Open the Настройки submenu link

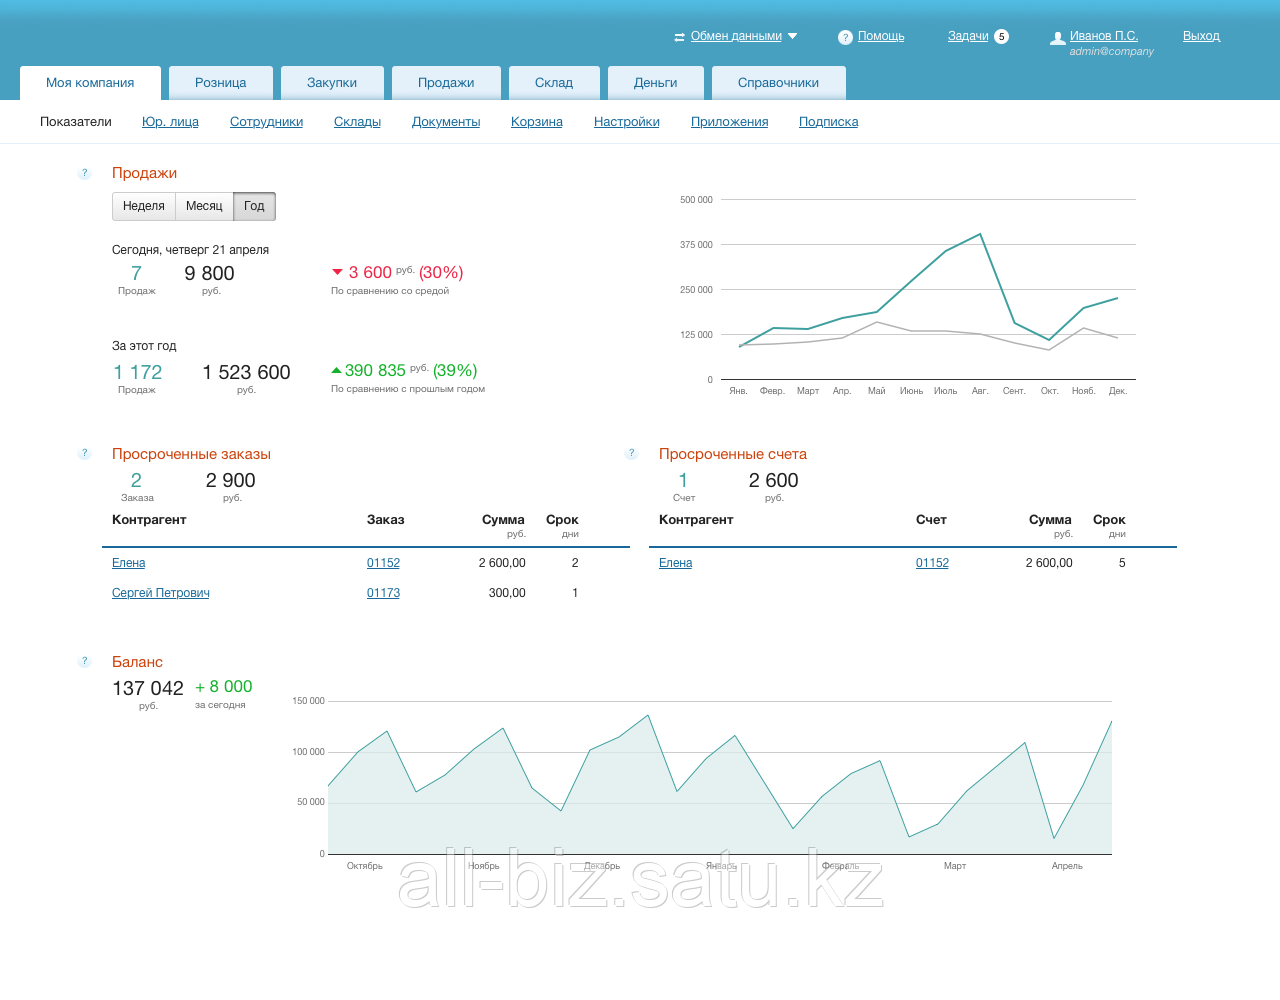[x=627, y=122]
